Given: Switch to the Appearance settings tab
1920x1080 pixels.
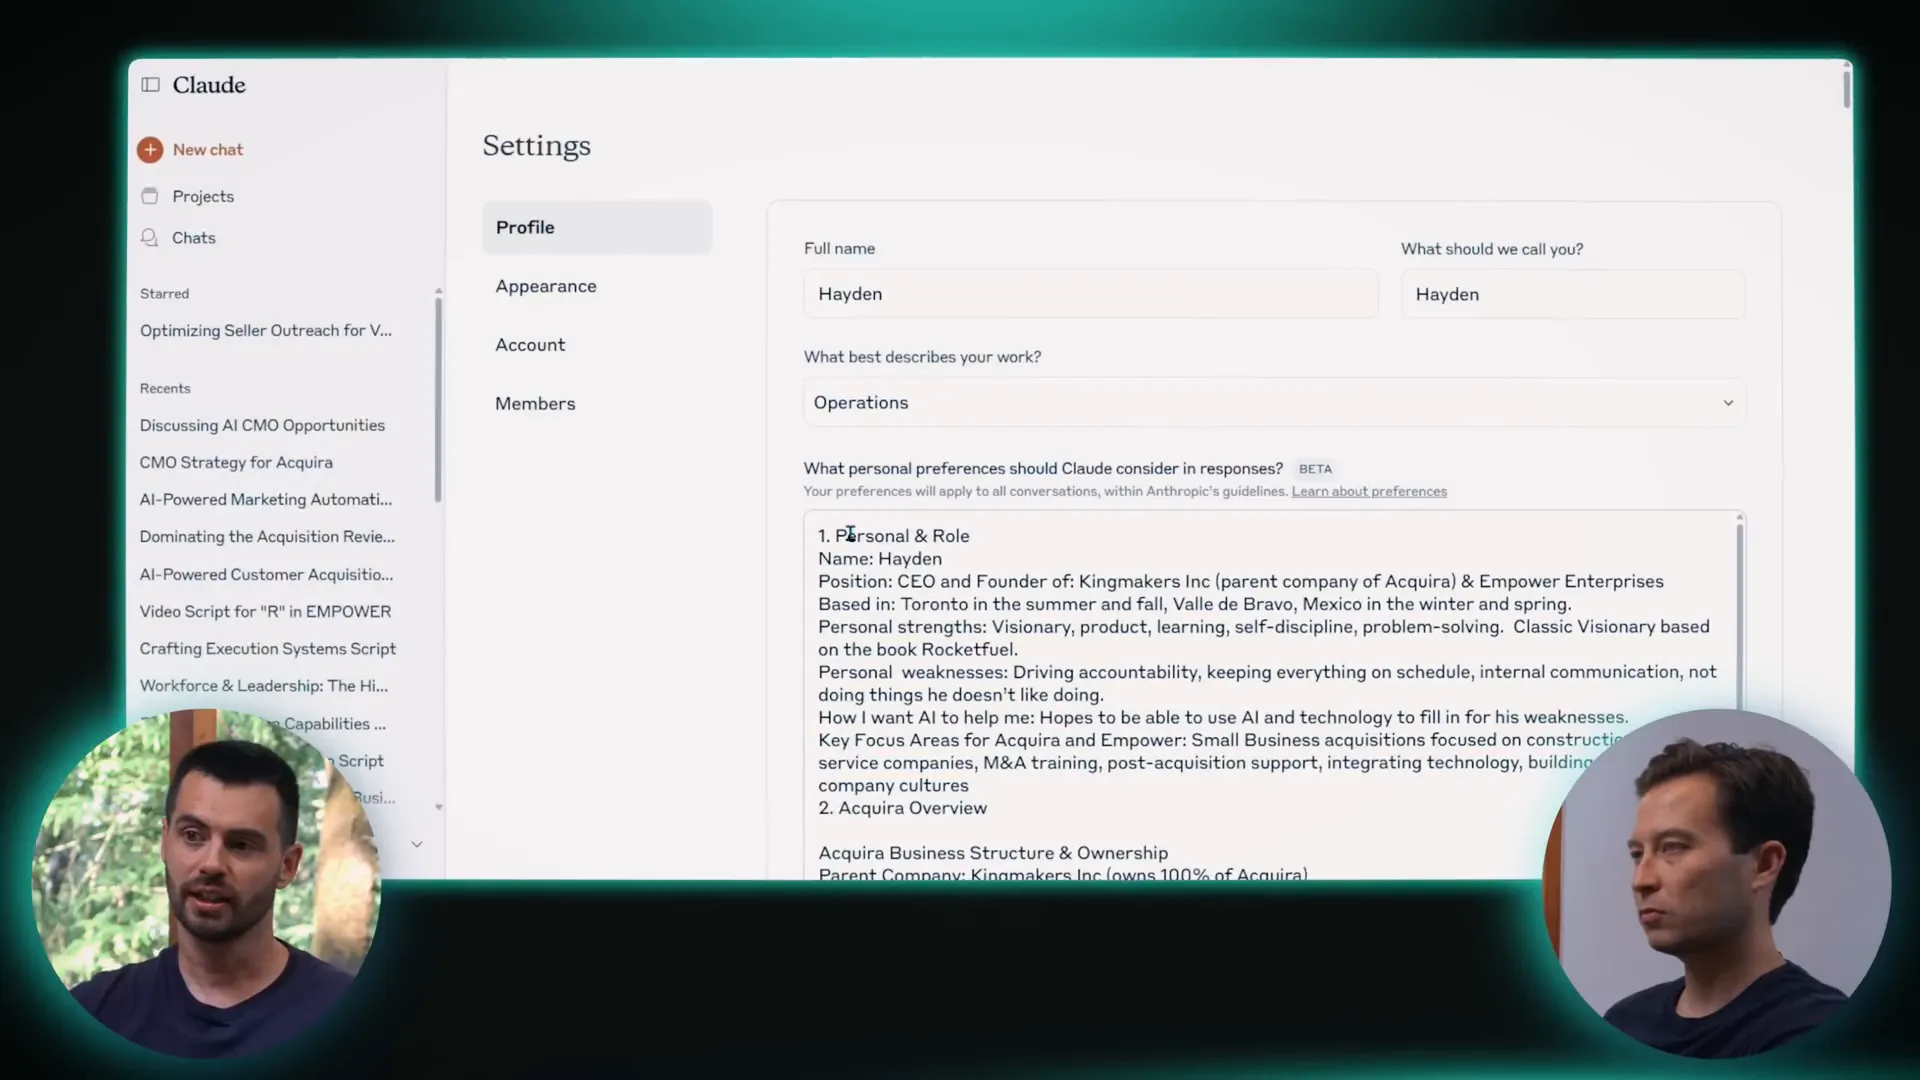Looking at the screenshot, I should [x=546, y=286].
